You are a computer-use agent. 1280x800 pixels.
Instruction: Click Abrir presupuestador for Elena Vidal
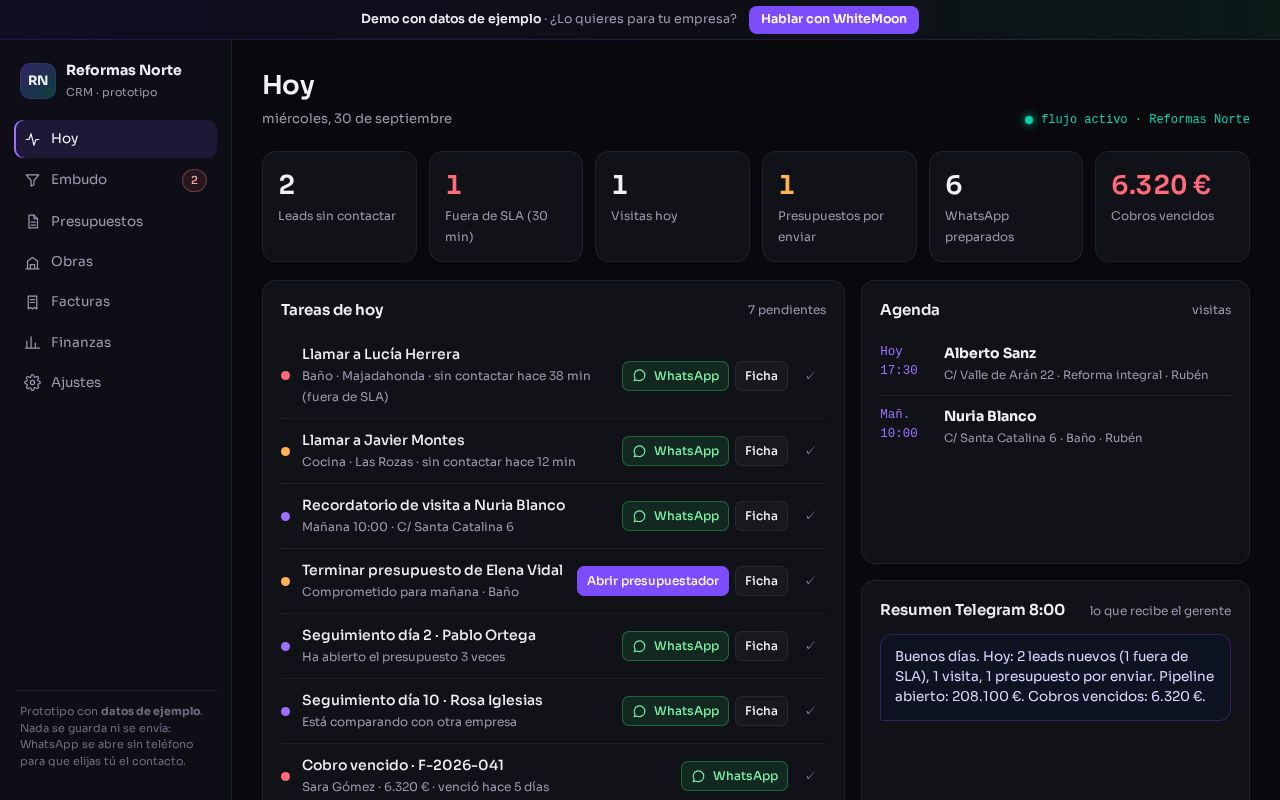point(653,581)
